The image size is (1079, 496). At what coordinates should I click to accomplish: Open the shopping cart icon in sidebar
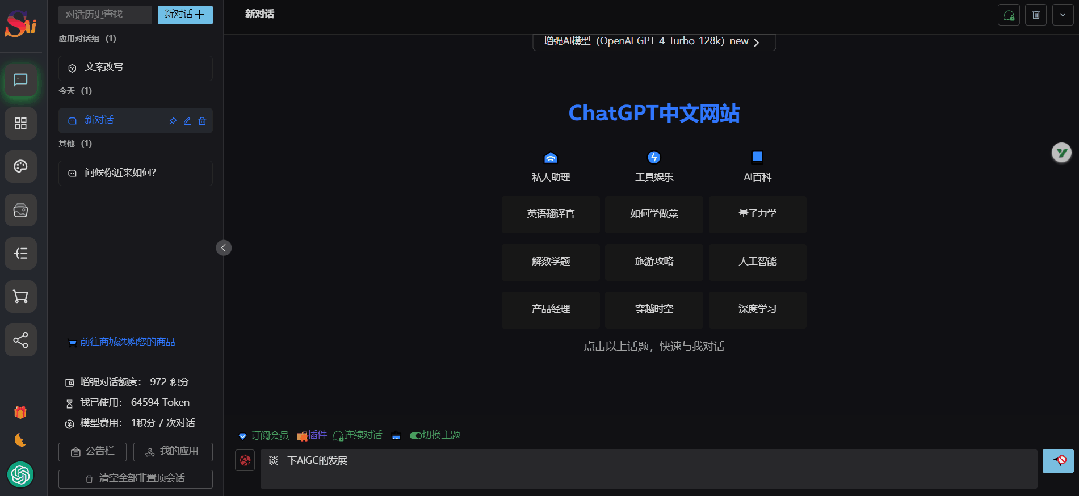coord(21,296)
